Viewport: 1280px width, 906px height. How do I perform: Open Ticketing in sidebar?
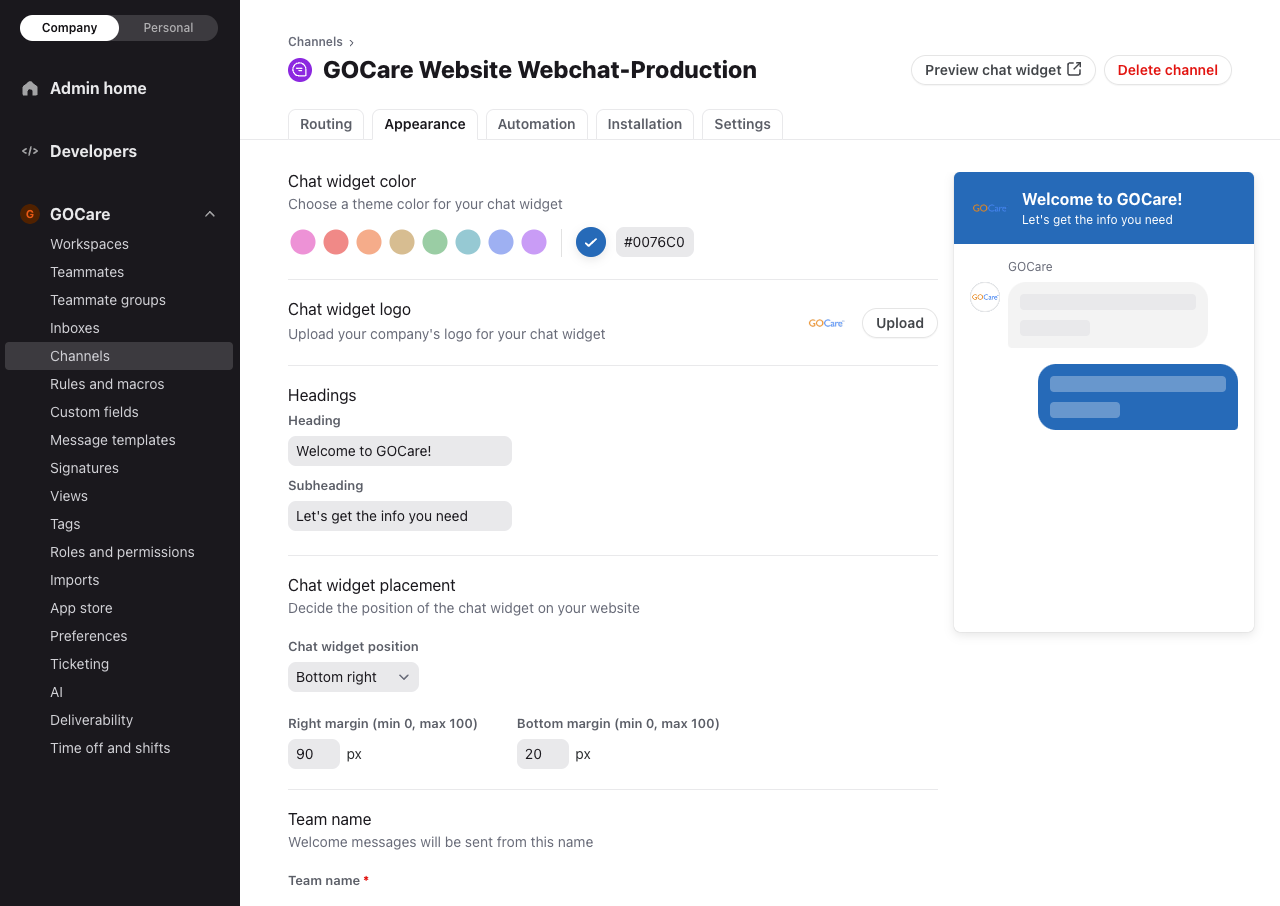pos(119,664)
